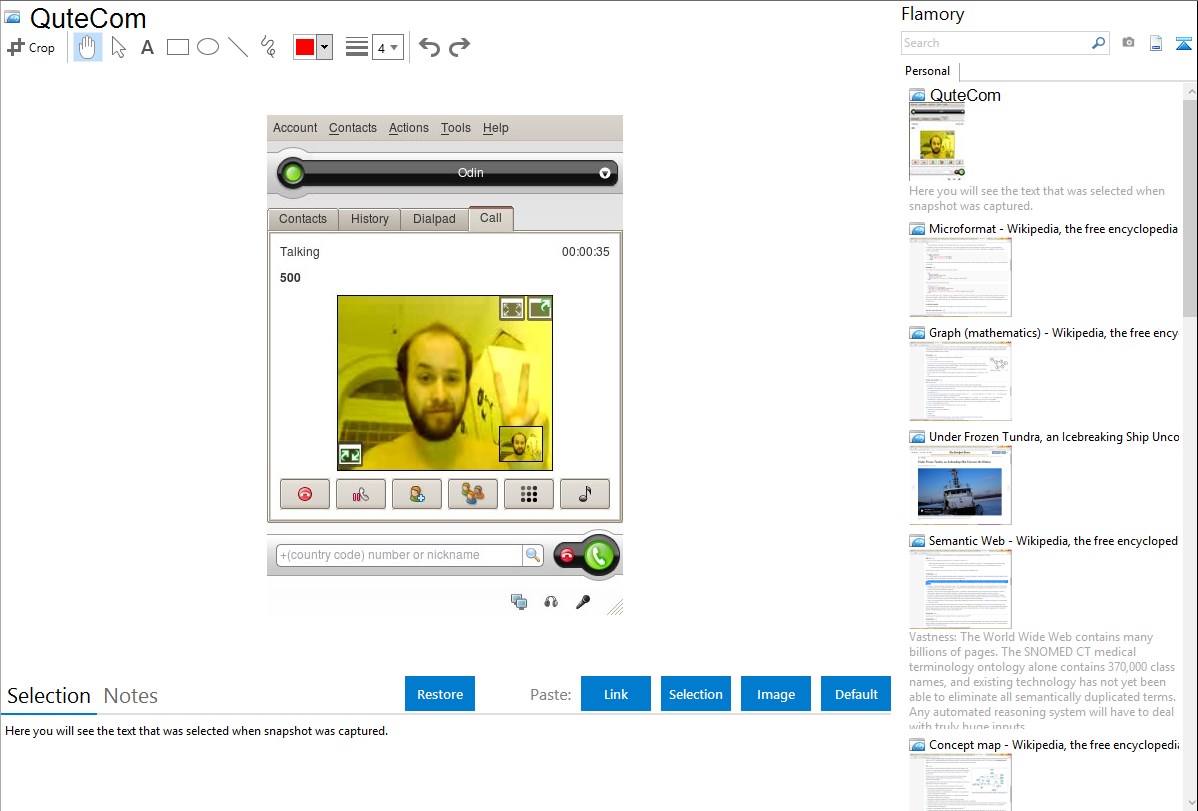Activate the hand pan tool
The height and width of the screenshot is (811, 1198).
coord(87,47)
